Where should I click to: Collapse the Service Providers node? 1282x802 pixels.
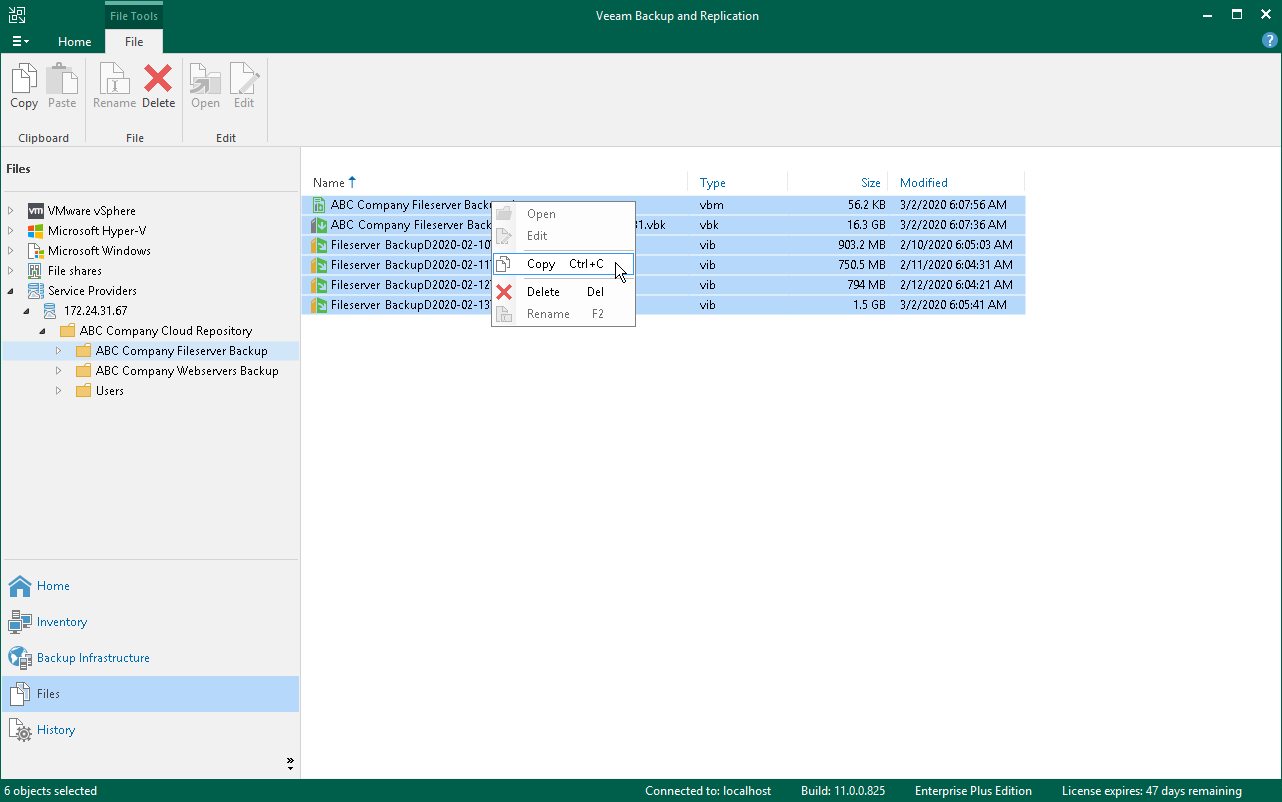11,291
